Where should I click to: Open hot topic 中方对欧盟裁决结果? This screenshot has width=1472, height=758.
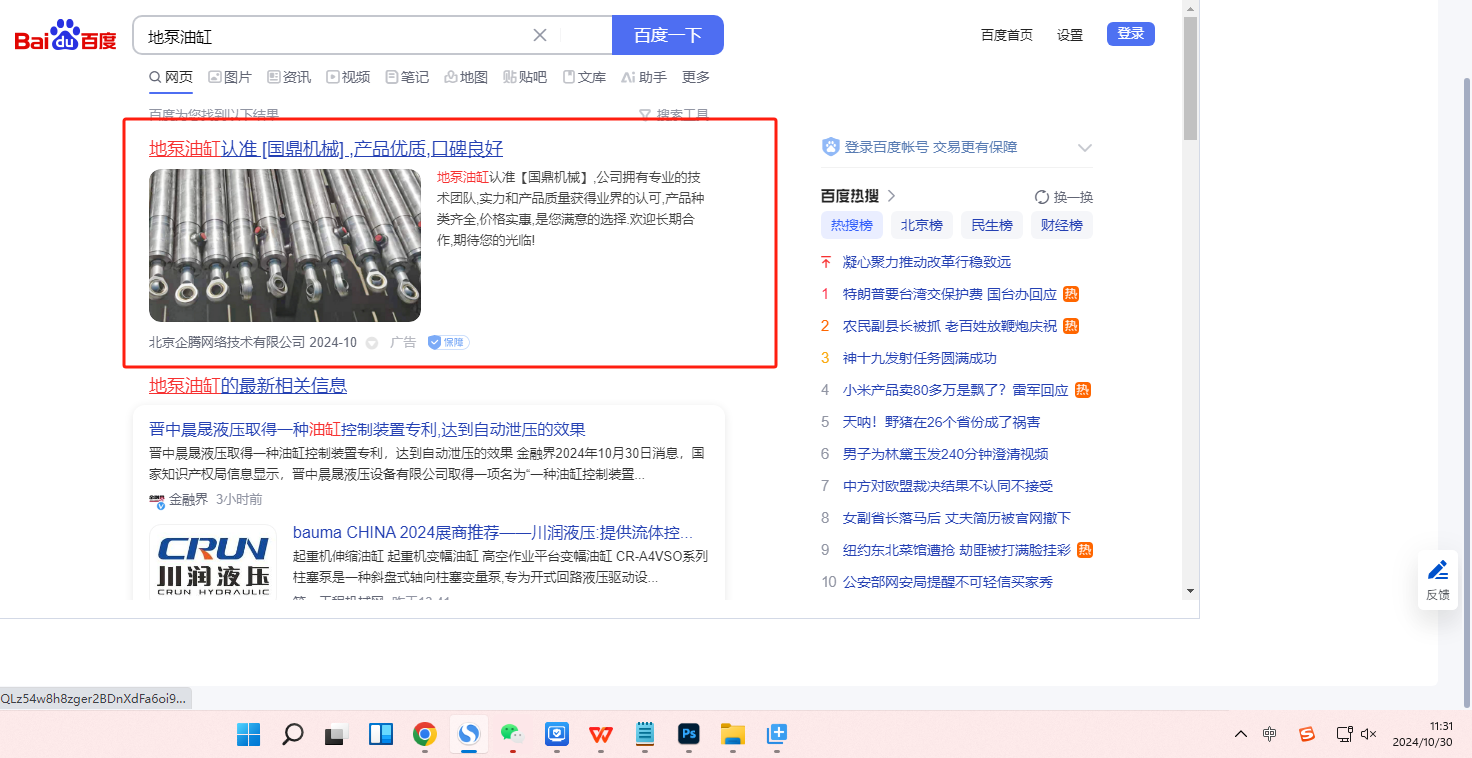coord(948,486)
